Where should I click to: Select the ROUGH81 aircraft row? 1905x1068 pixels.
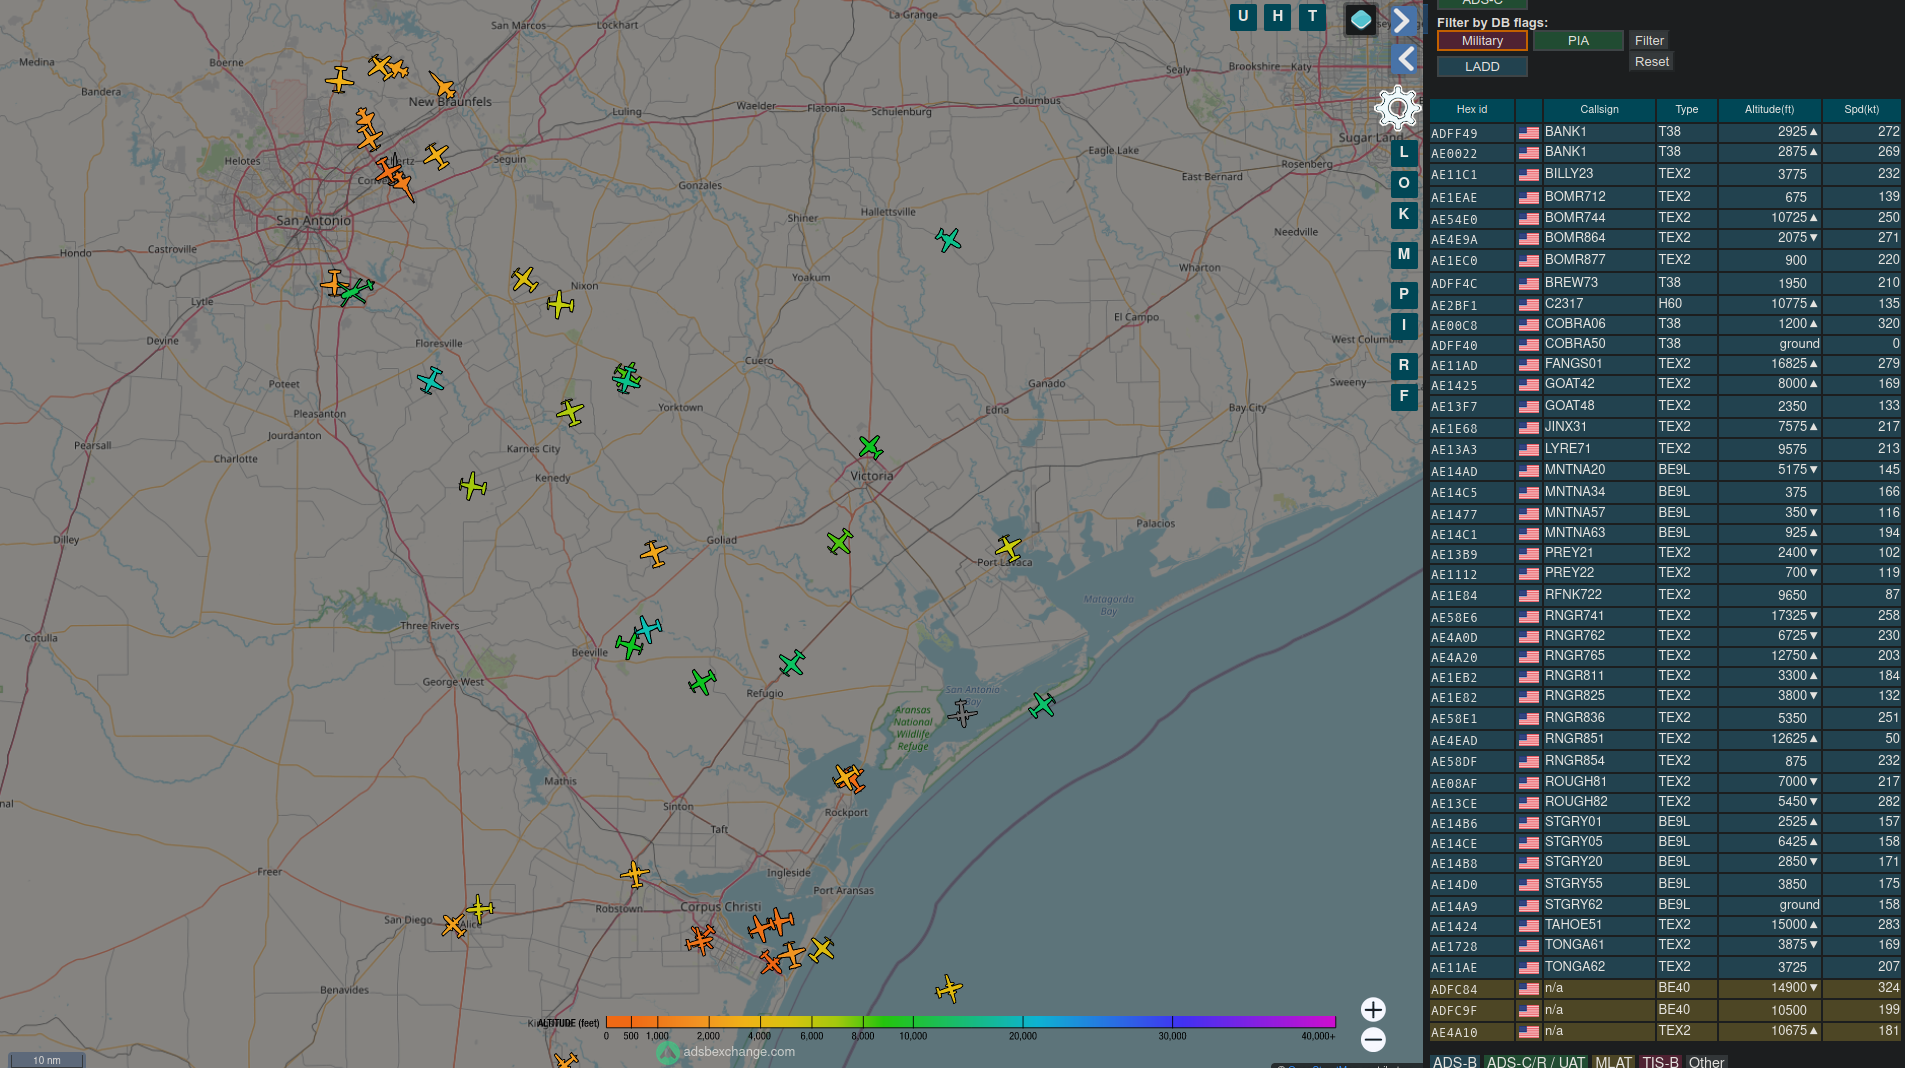click(x=1664, y=782)
